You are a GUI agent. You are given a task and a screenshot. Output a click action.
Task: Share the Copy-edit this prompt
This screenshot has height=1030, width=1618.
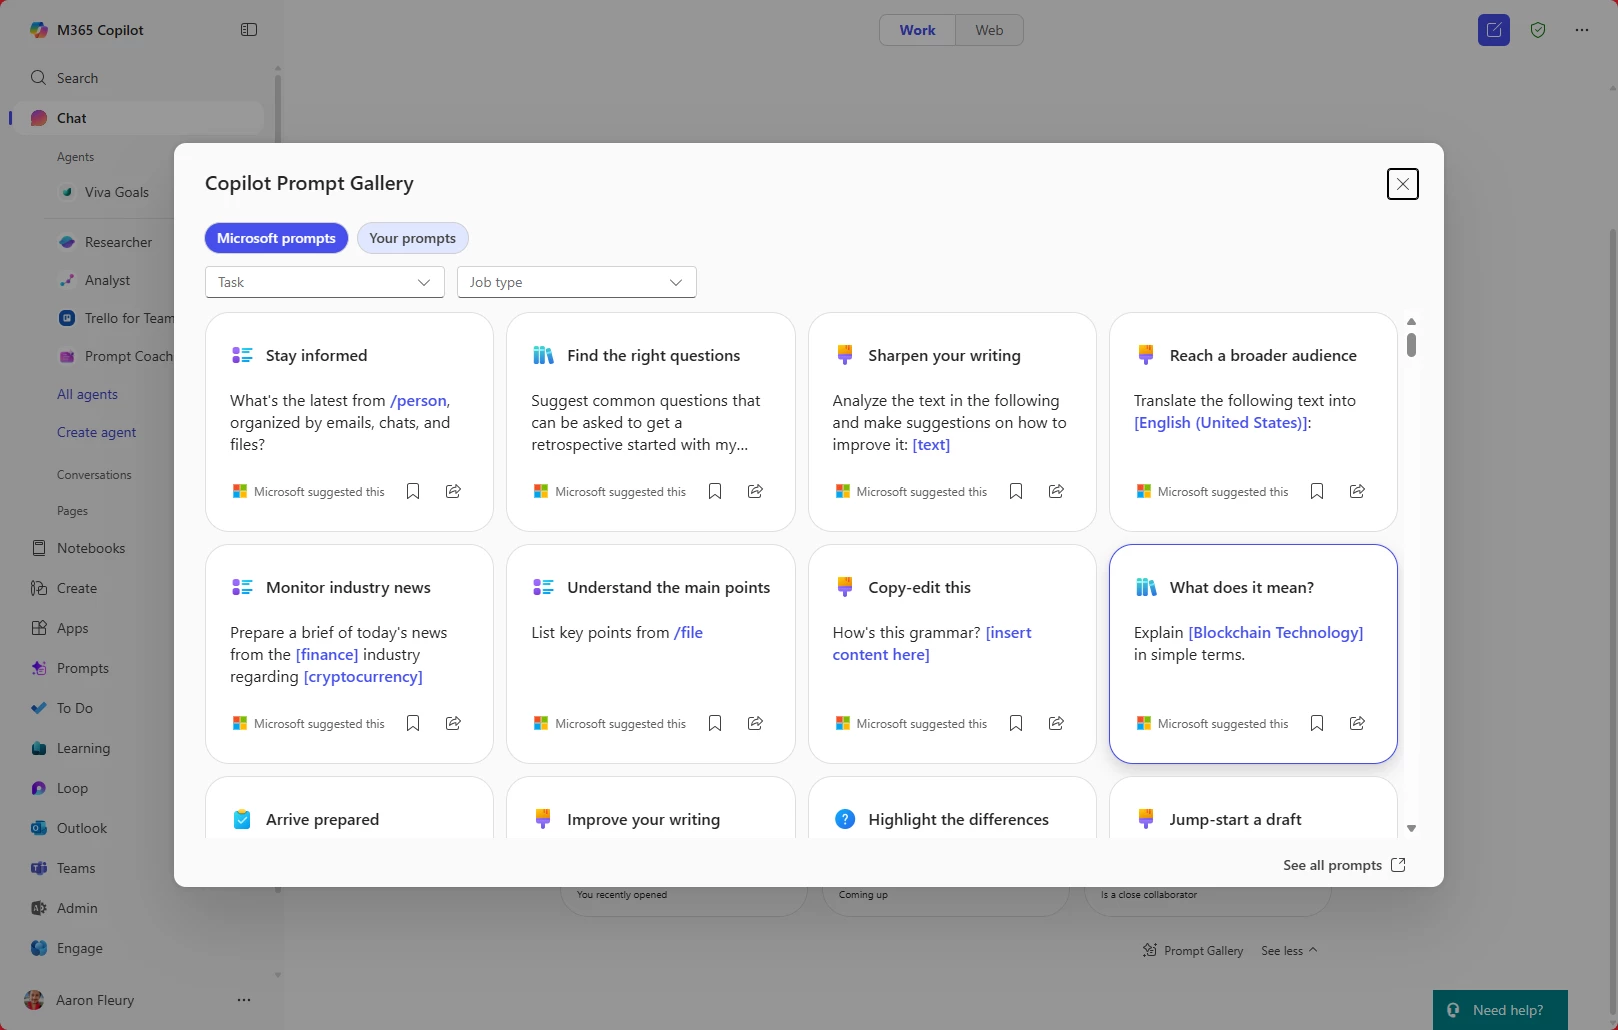click(x=1056, y=723)
